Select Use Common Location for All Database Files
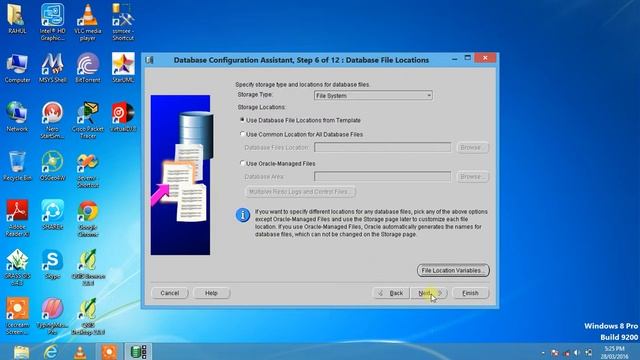640x360 pixels. pos(302,134)
